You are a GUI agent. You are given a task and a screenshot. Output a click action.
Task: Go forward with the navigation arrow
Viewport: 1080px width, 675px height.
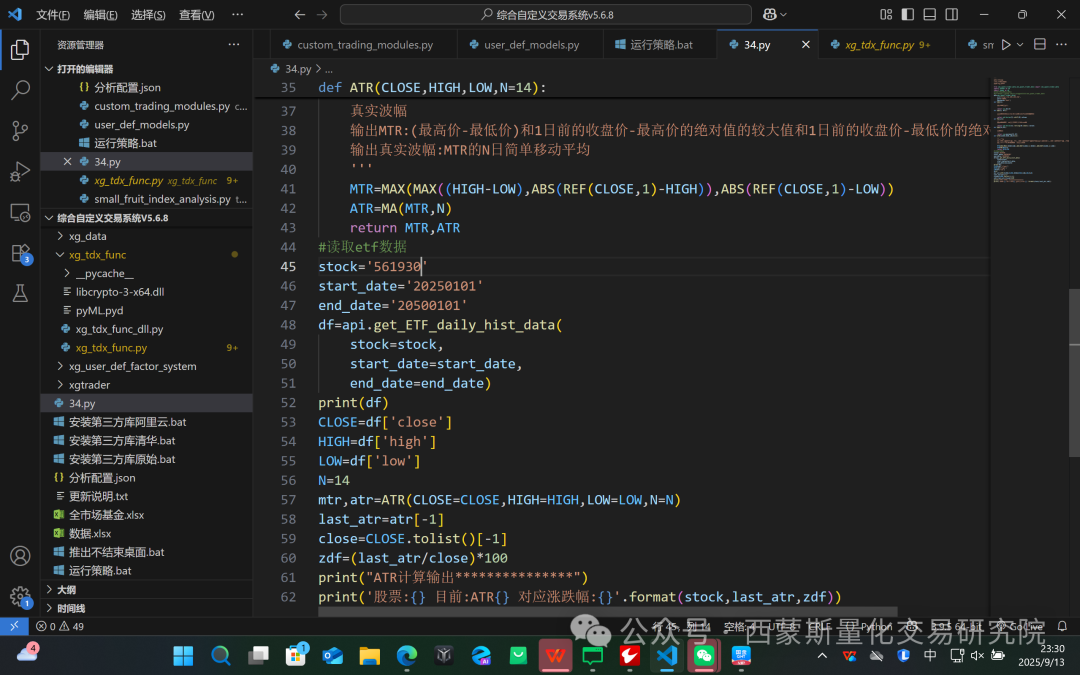[322, 14]
